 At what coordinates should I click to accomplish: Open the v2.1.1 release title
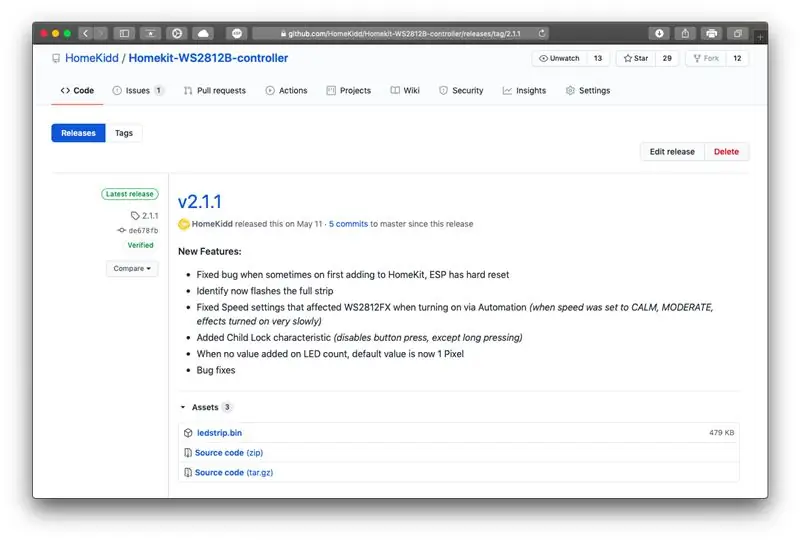click(x=199, y=202)
